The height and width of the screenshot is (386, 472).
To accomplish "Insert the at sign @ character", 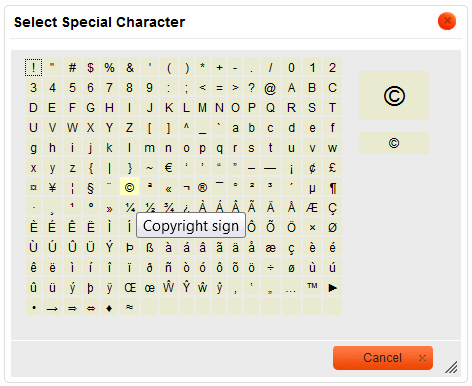I will click(x=270, y=88).
